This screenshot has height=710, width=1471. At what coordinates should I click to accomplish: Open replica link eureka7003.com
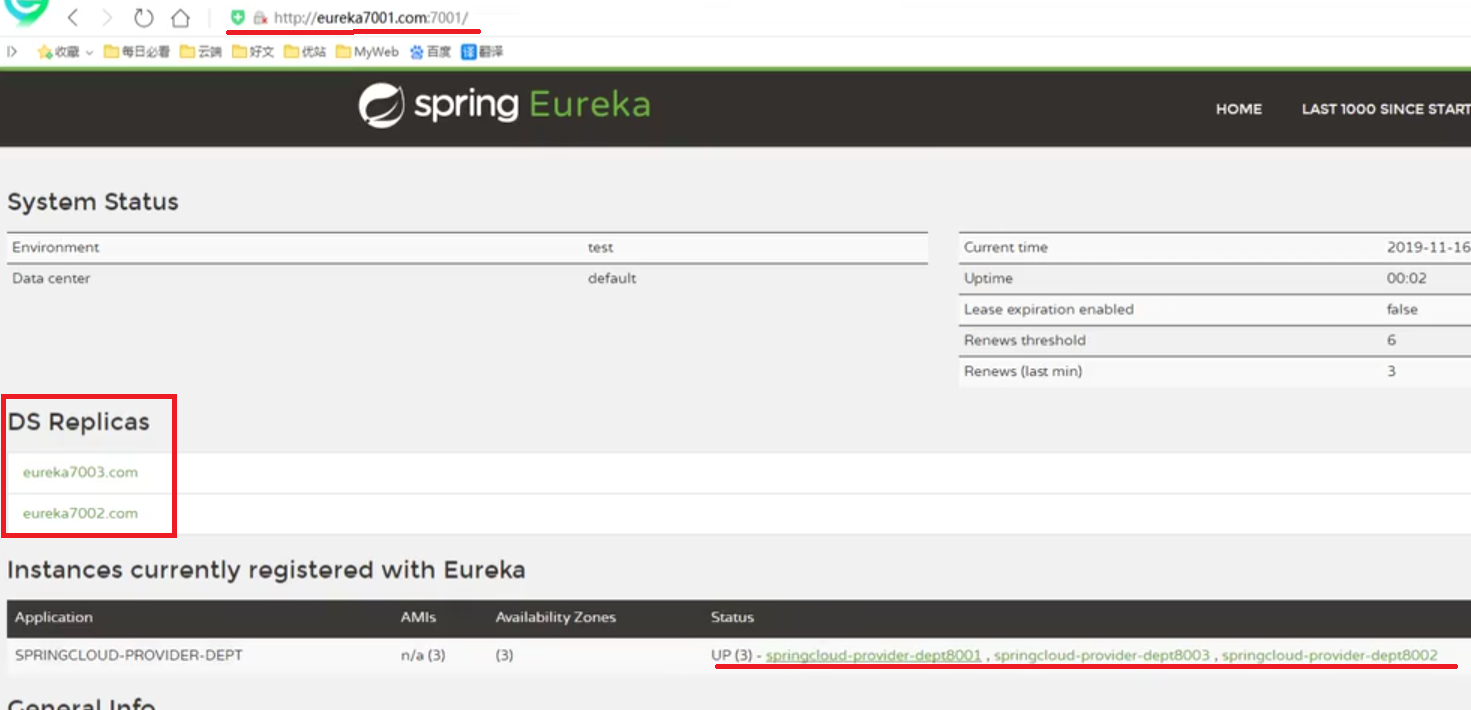click(x=80, y=472)
